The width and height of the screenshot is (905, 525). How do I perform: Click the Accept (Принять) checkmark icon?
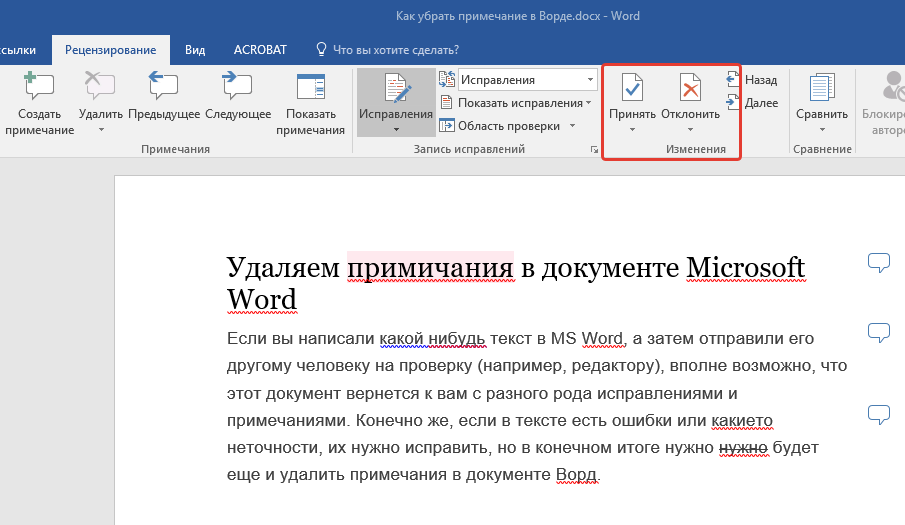(632, 90)
